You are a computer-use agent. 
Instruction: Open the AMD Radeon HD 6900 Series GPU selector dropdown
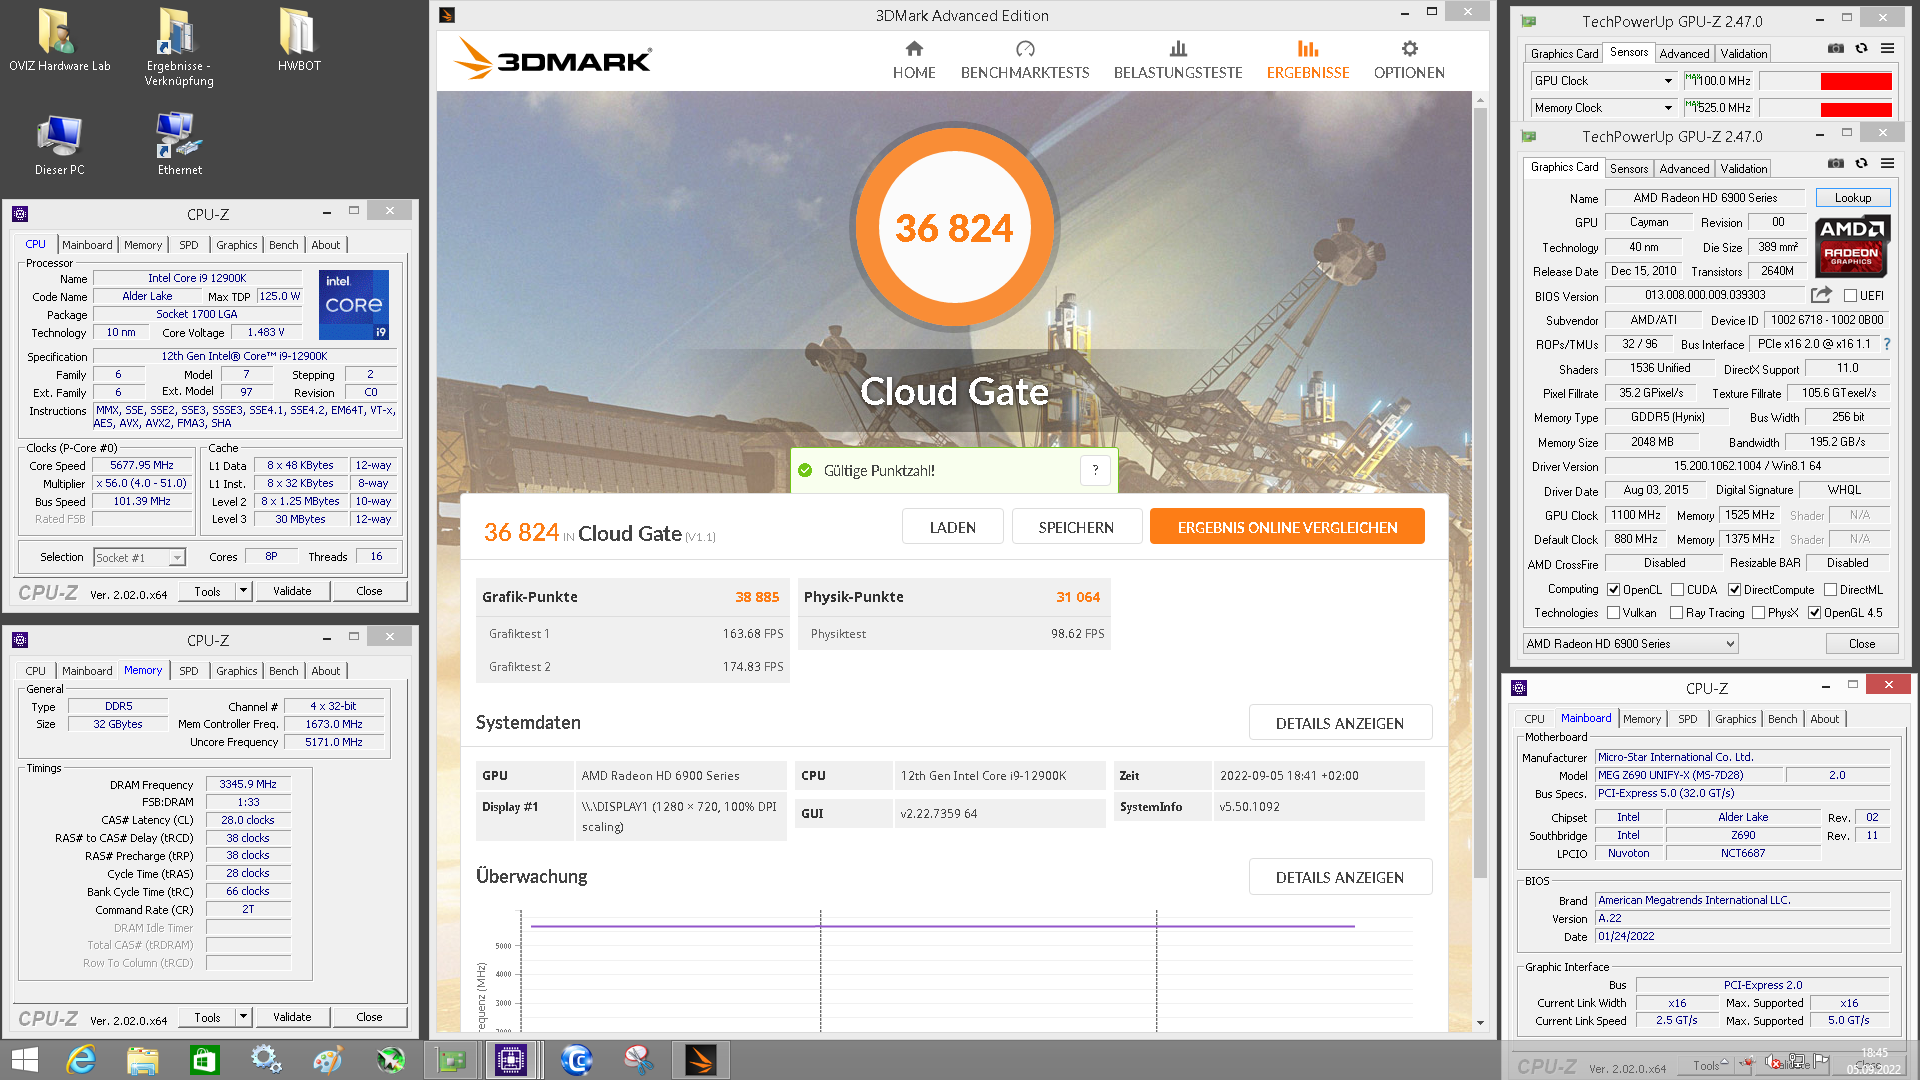click(x=1630, y=644)
